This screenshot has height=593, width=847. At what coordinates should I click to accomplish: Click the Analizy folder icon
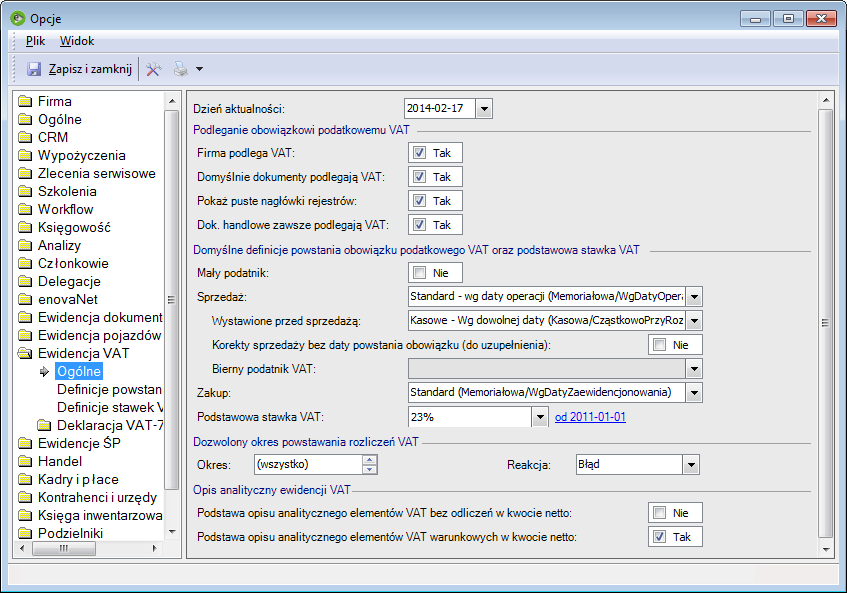pyautogui.click(x=25, y=245)
